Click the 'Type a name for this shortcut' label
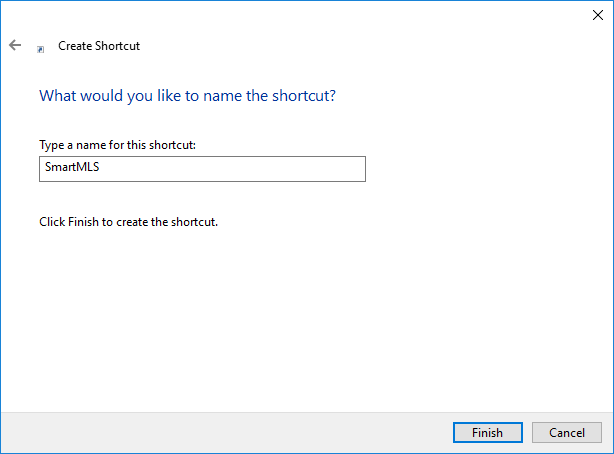The image size is (614, 454). (117, 145)
